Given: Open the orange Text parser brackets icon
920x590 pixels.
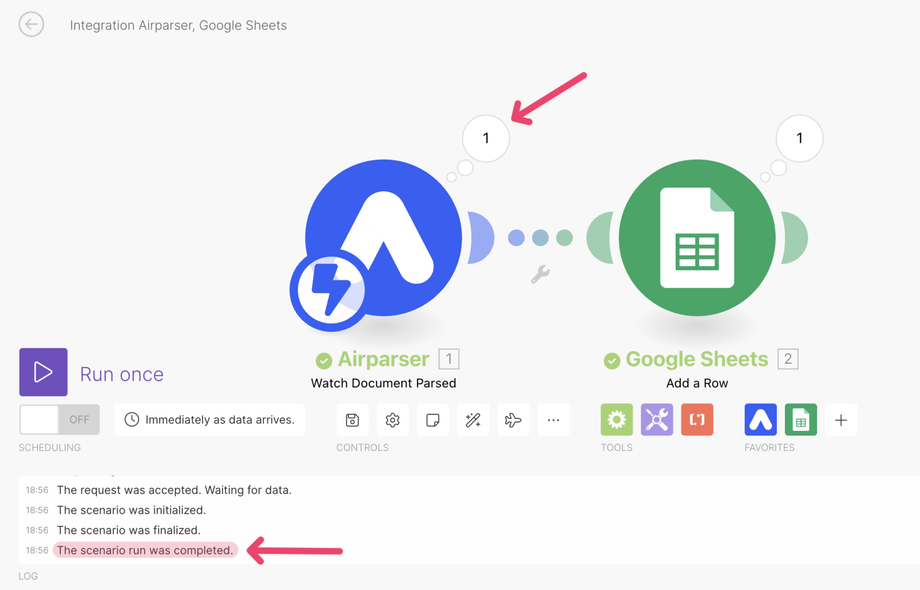Looking at the screenshot, I should tap(697, 420).
